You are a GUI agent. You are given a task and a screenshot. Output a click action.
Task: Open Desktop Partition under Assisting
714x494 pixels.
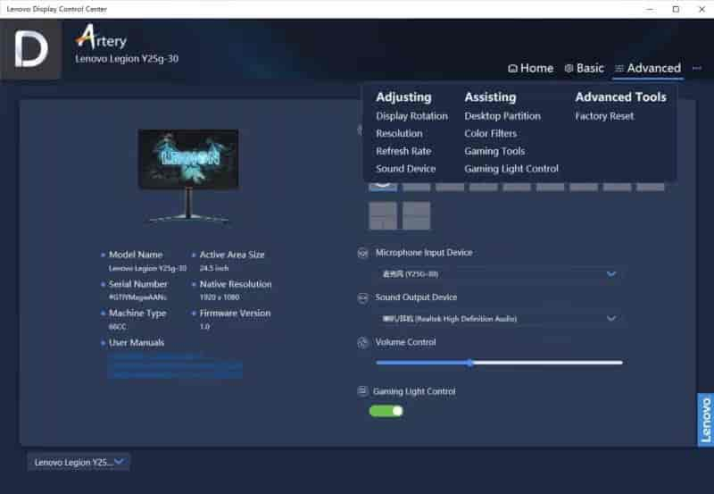(502, 116)
